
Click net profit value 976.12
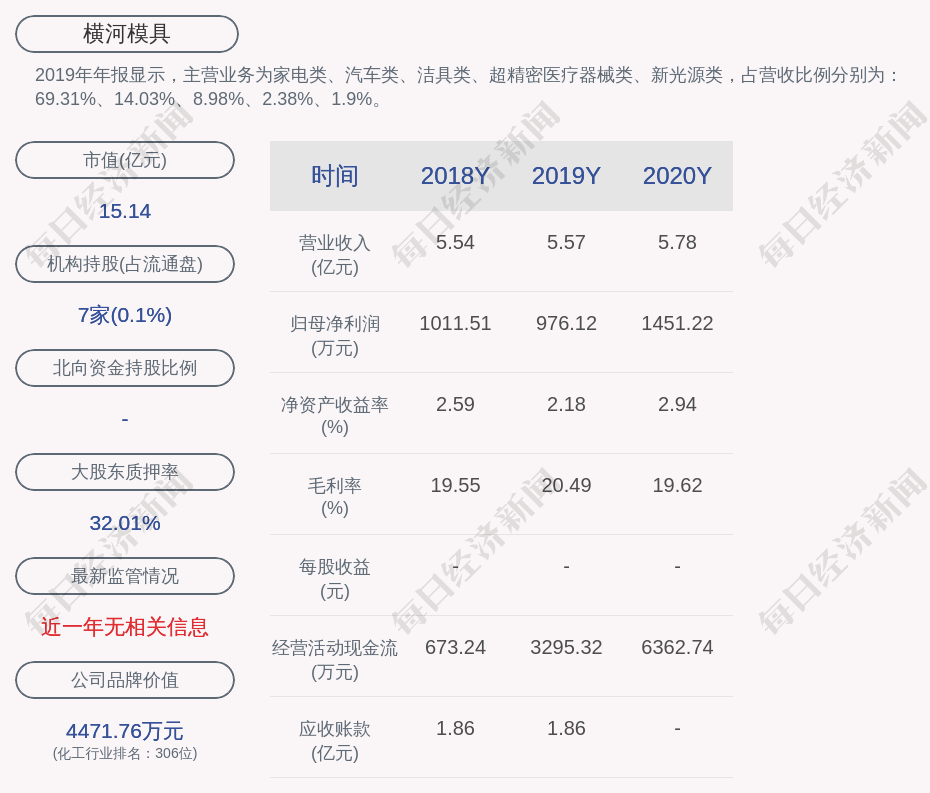click(566, 323)
